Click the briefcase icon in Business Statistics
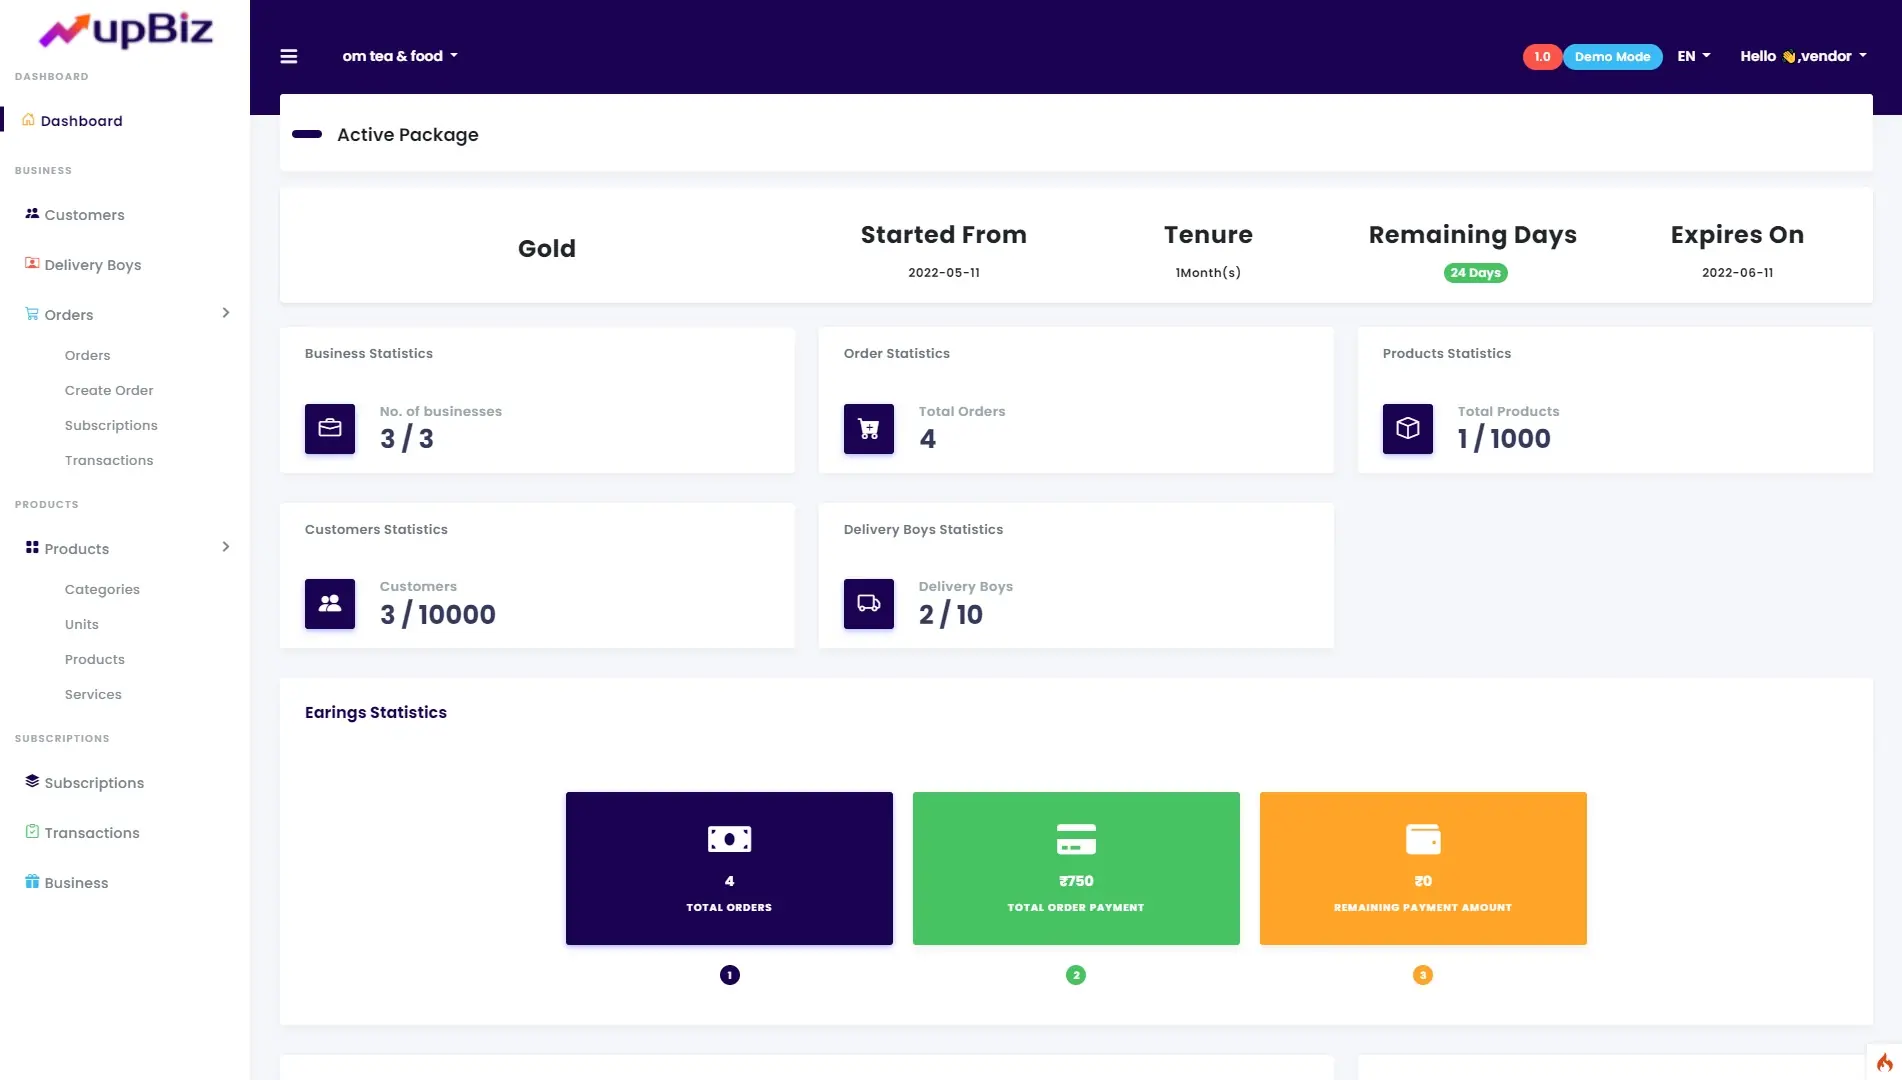 click(330, 429)
